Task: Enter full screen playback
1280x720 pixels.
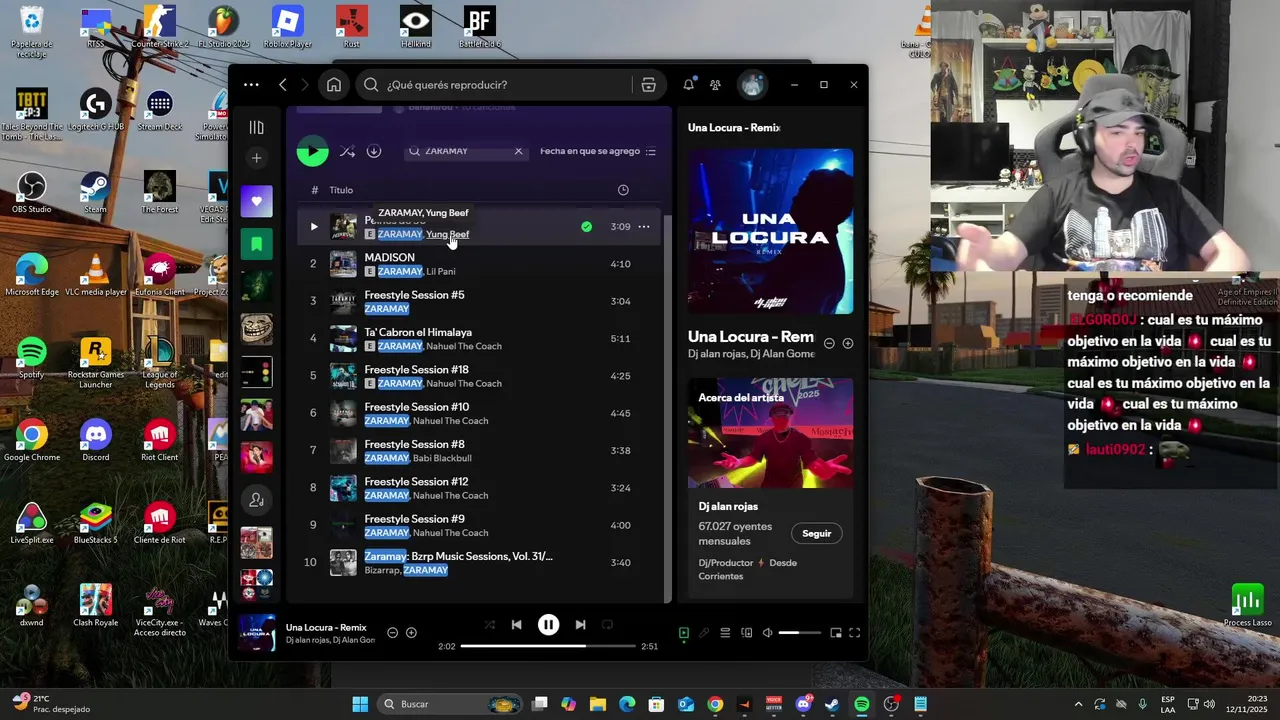Action: [x=855, y=633]
